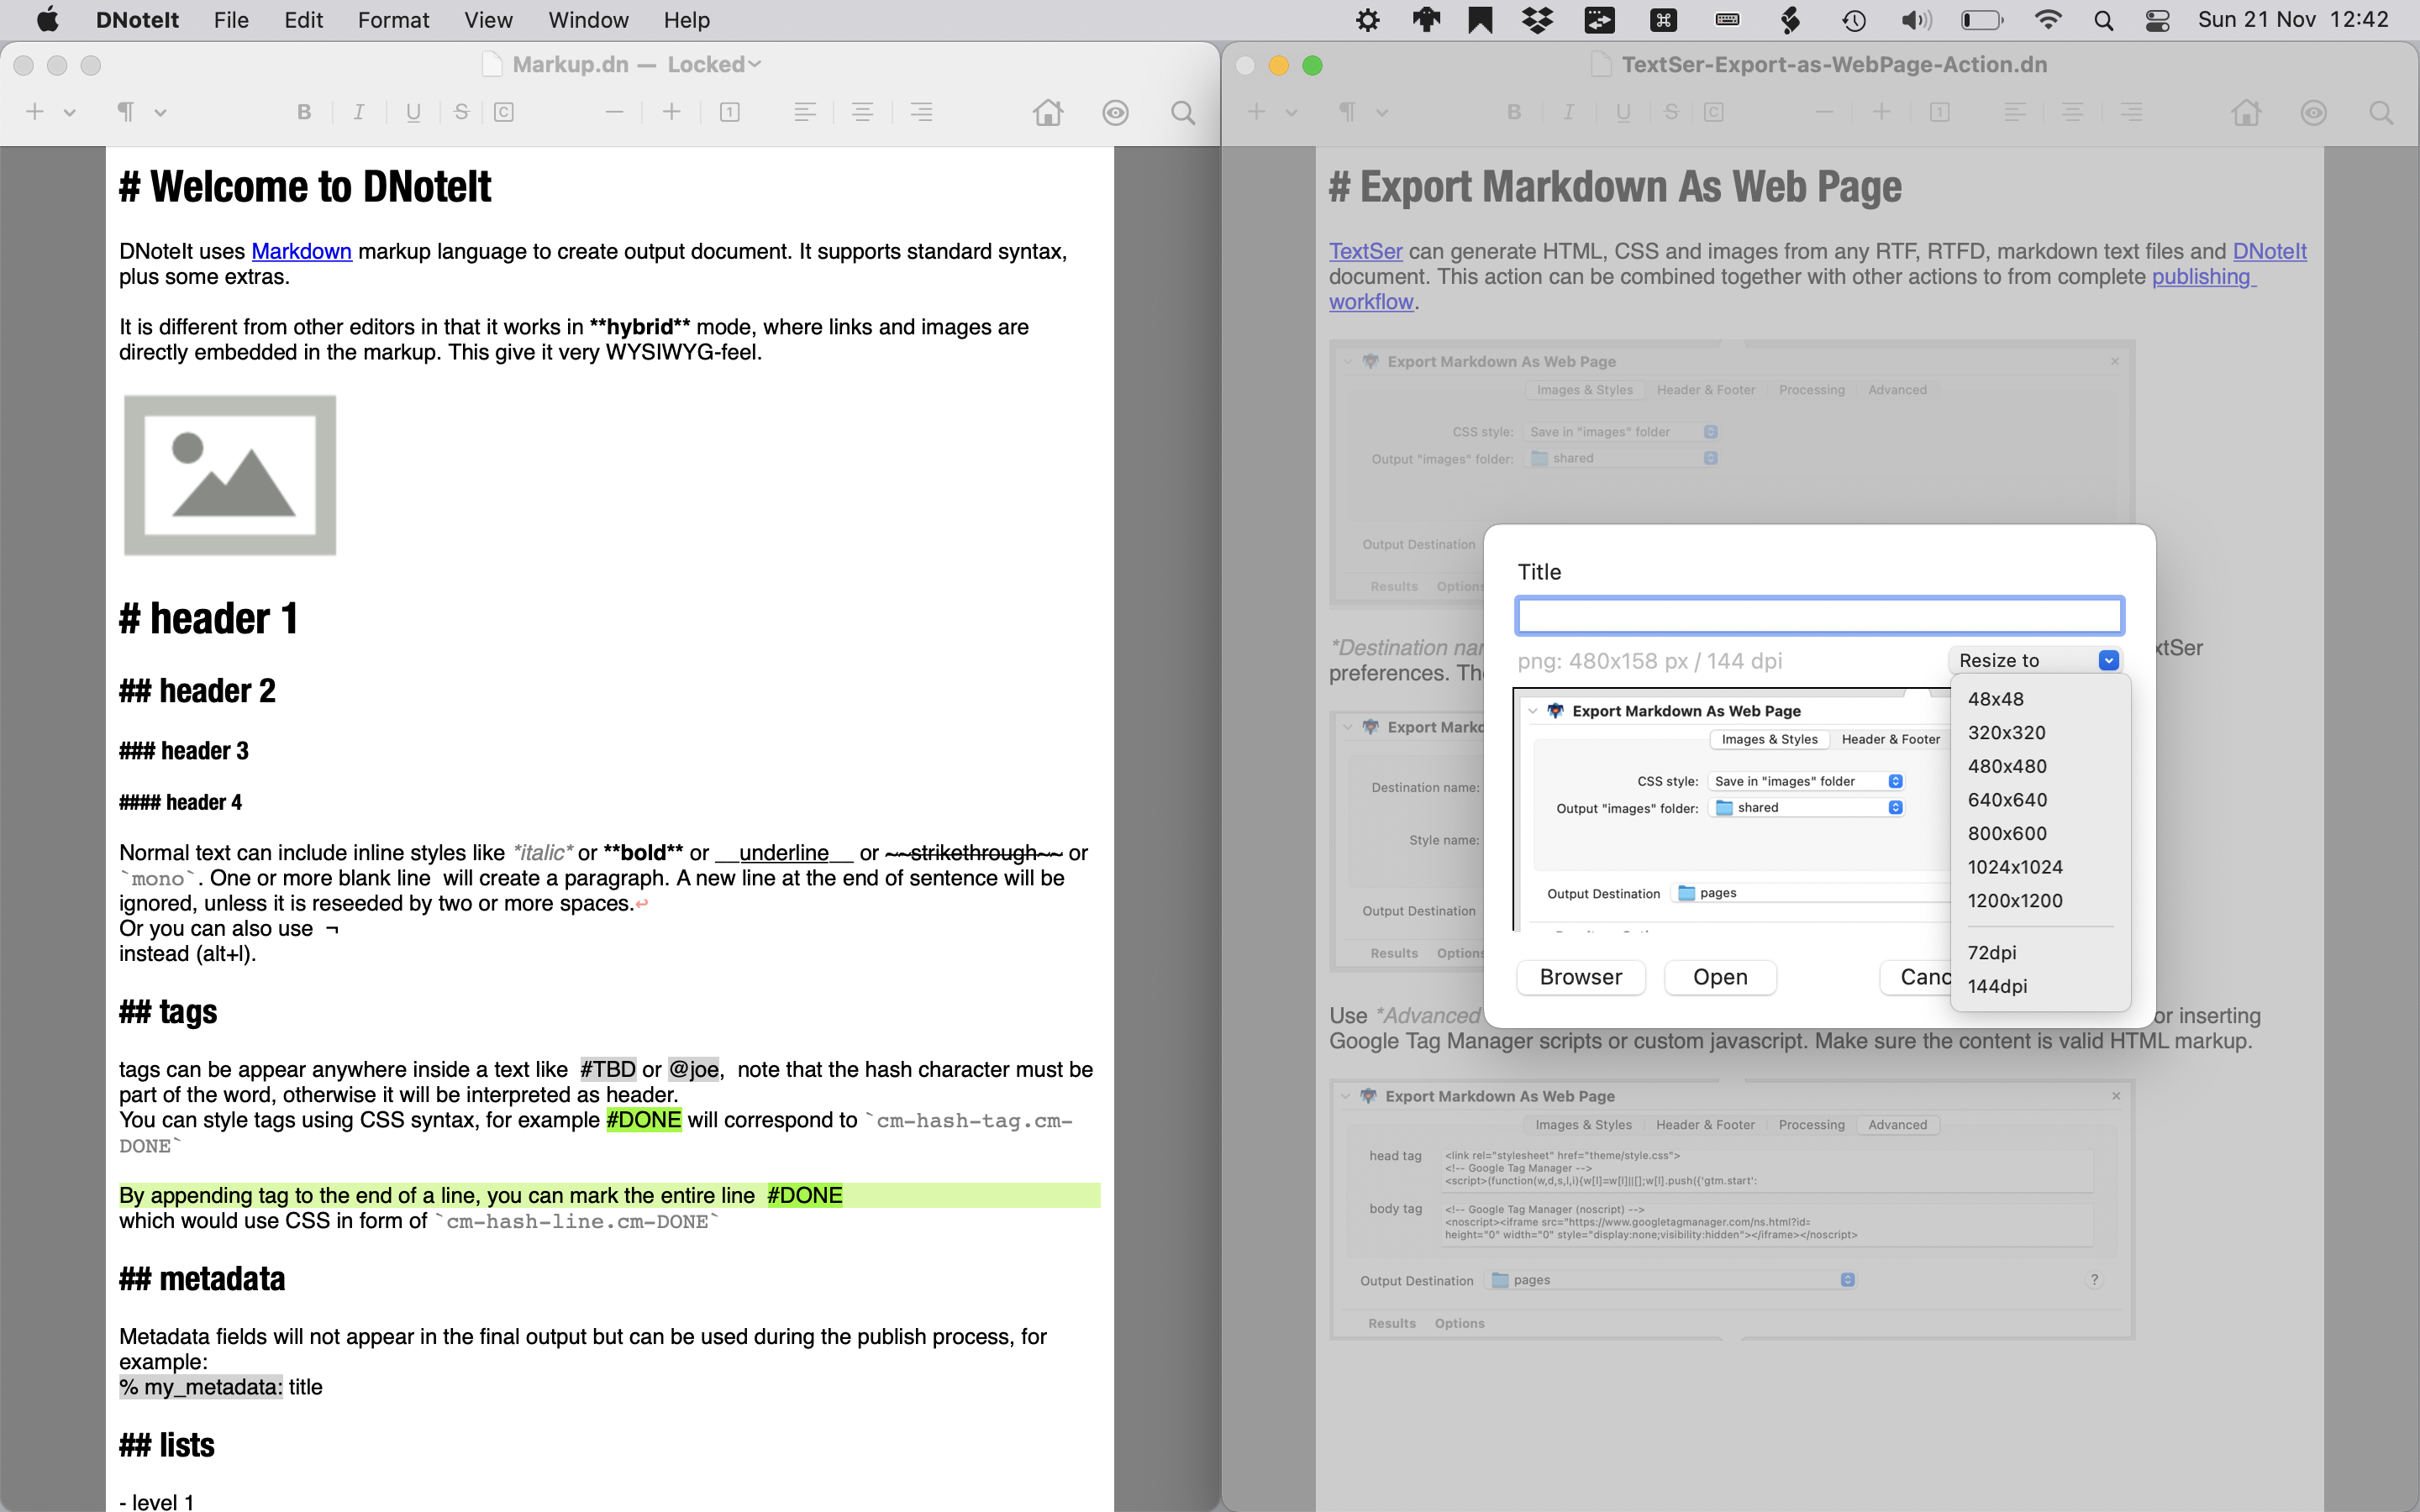Click search magnifier in TextSer window toolbar
The height and width of the screenshot is (1512, 2420).
[x=2381, y=112]
